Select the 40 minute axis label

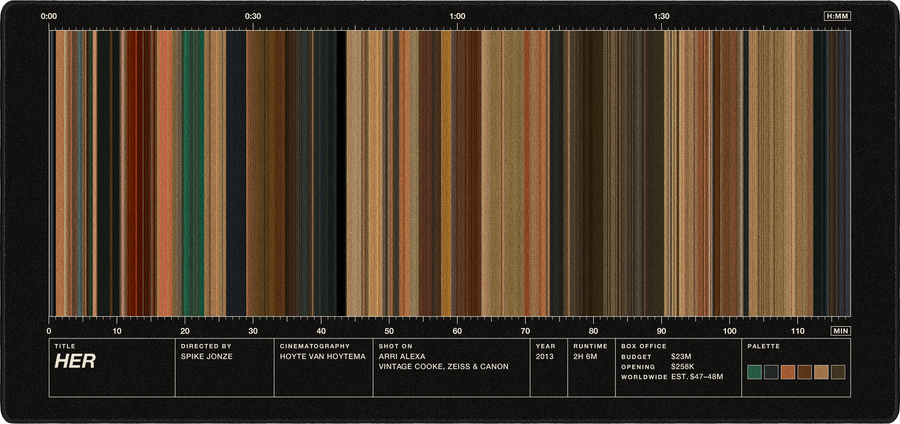click(321, 331)
